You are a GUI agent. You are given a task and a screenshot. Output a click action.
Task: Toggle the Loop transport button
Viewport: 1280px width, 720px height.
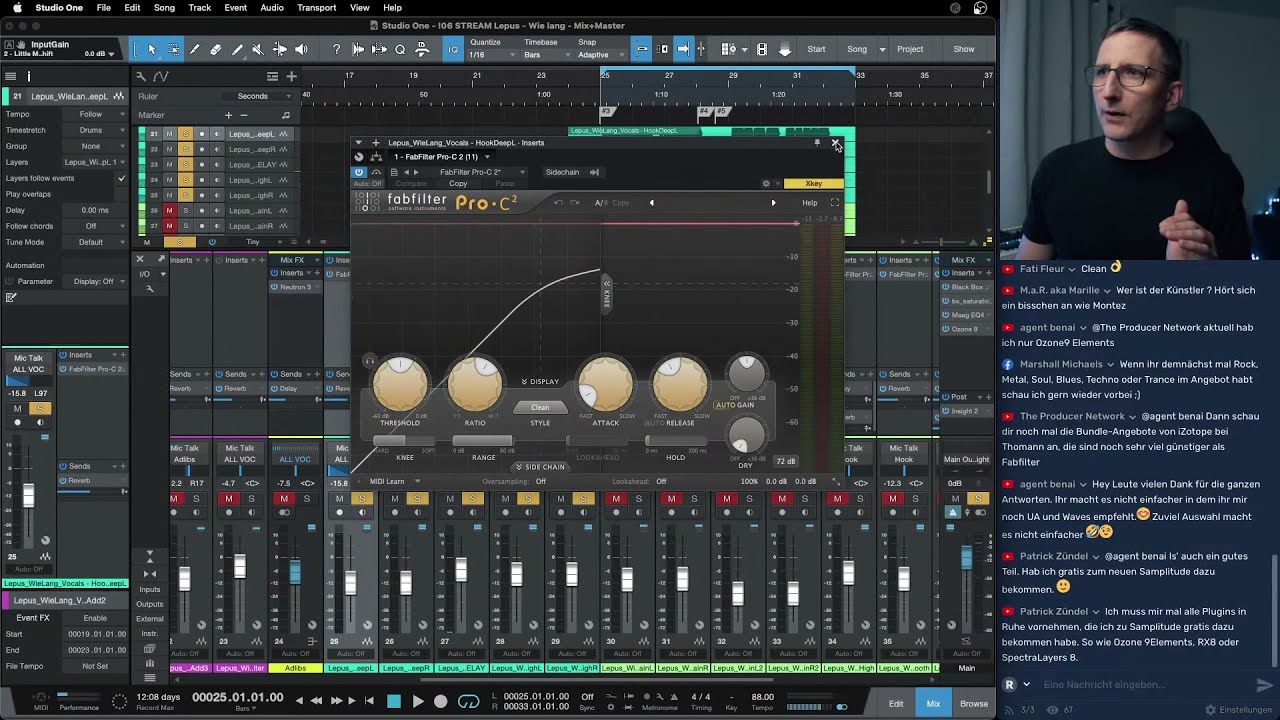[468, 702]
